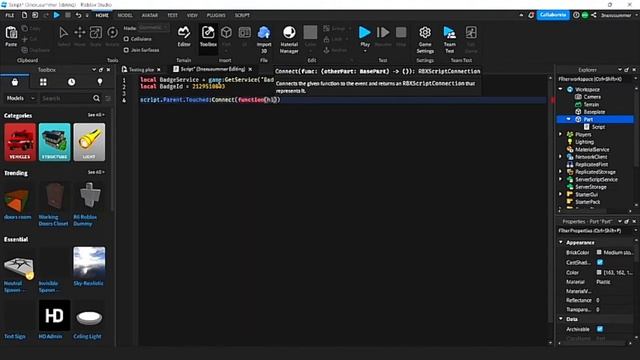The height and width of the screenshot is (360, 640).
Task: Expand the Players tree node
Action: (x=561, y=134)
